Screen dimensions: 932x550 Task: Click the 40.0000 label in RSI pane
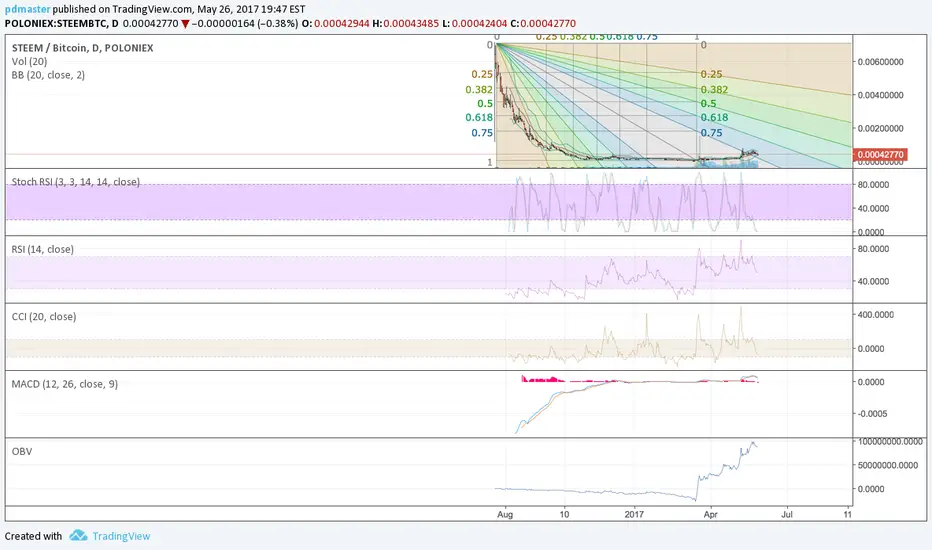(873, 281)
